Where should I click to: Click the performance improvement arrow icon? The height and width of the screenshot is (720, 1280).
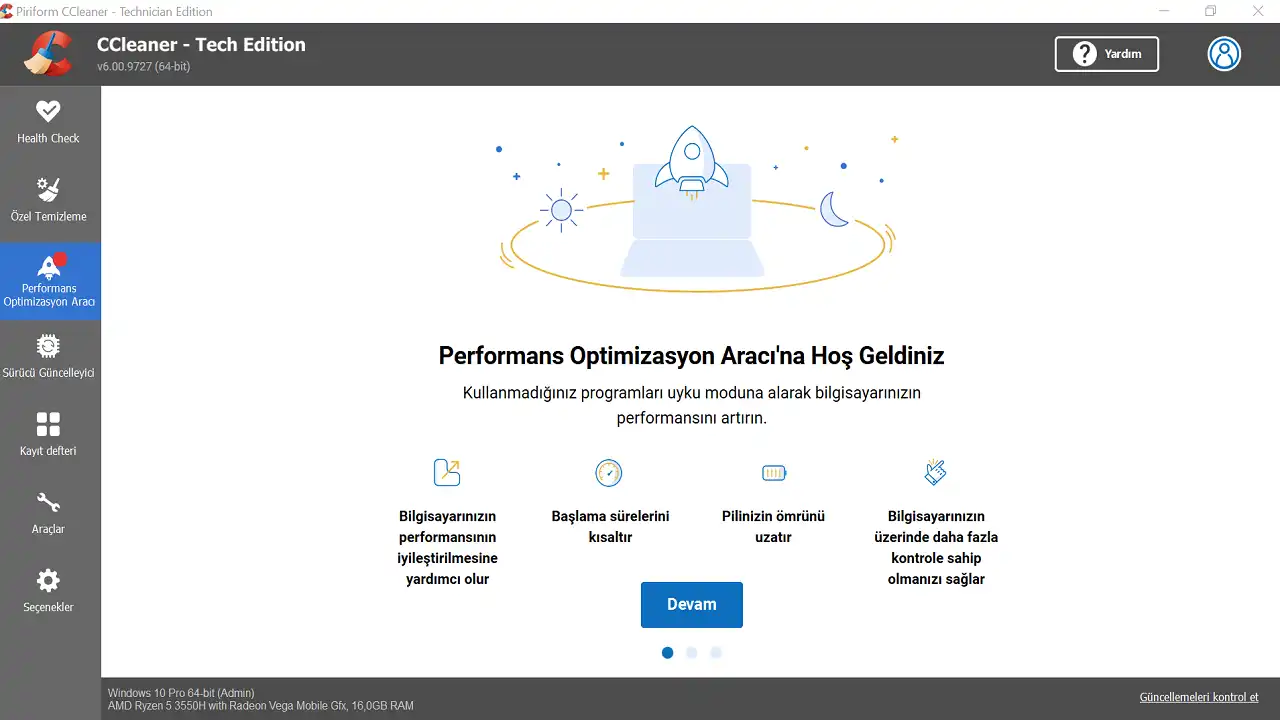point(447,472)
